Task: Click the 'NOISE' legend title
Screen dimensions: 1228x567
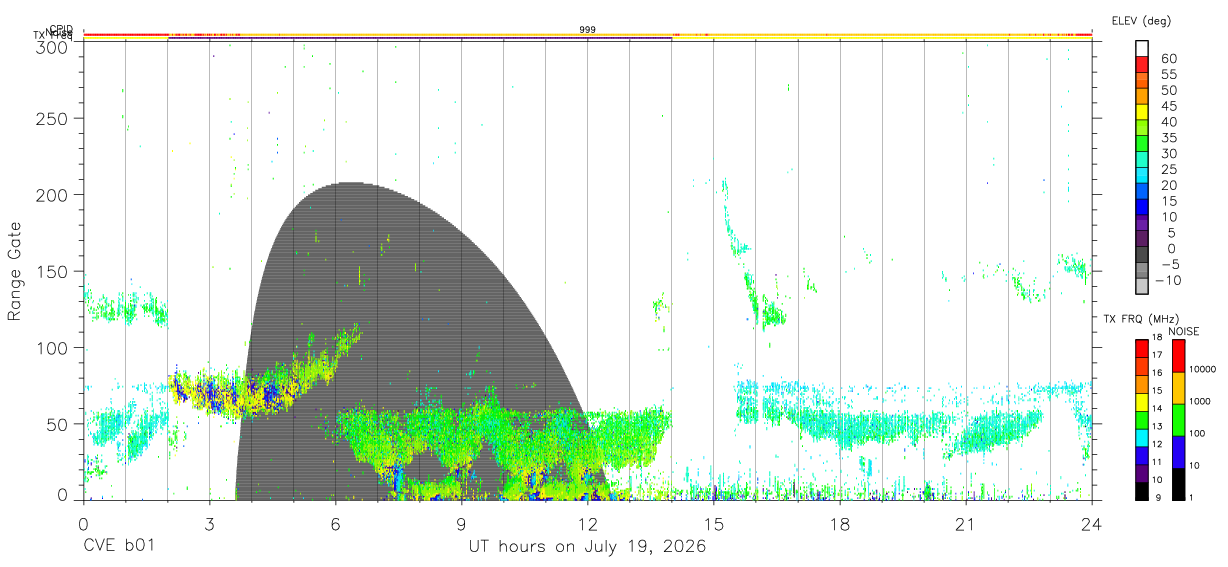Action: [1183, 331]
